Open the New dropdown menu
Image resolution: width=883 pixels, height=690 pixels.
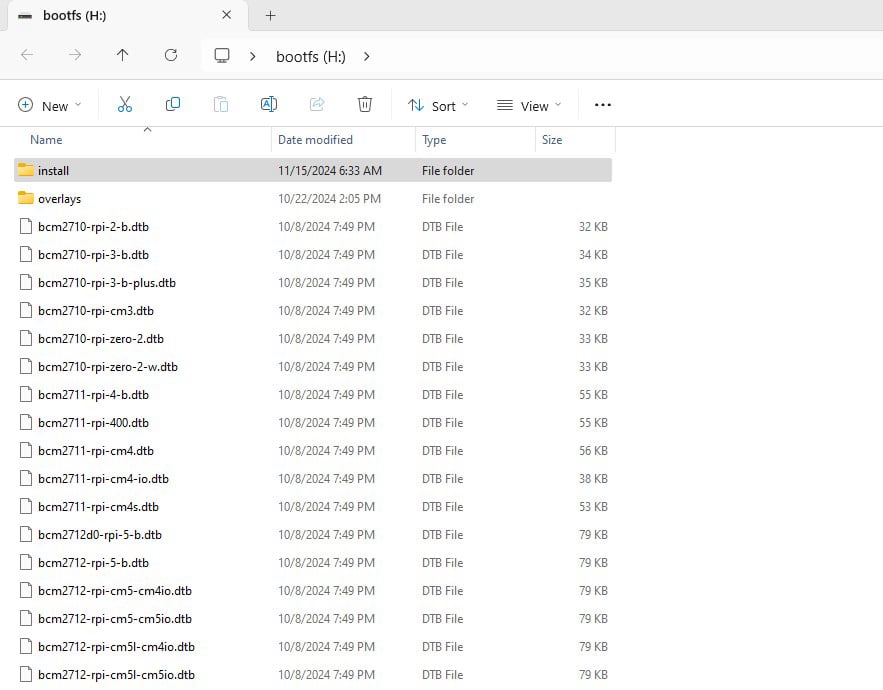click(47, 104)
